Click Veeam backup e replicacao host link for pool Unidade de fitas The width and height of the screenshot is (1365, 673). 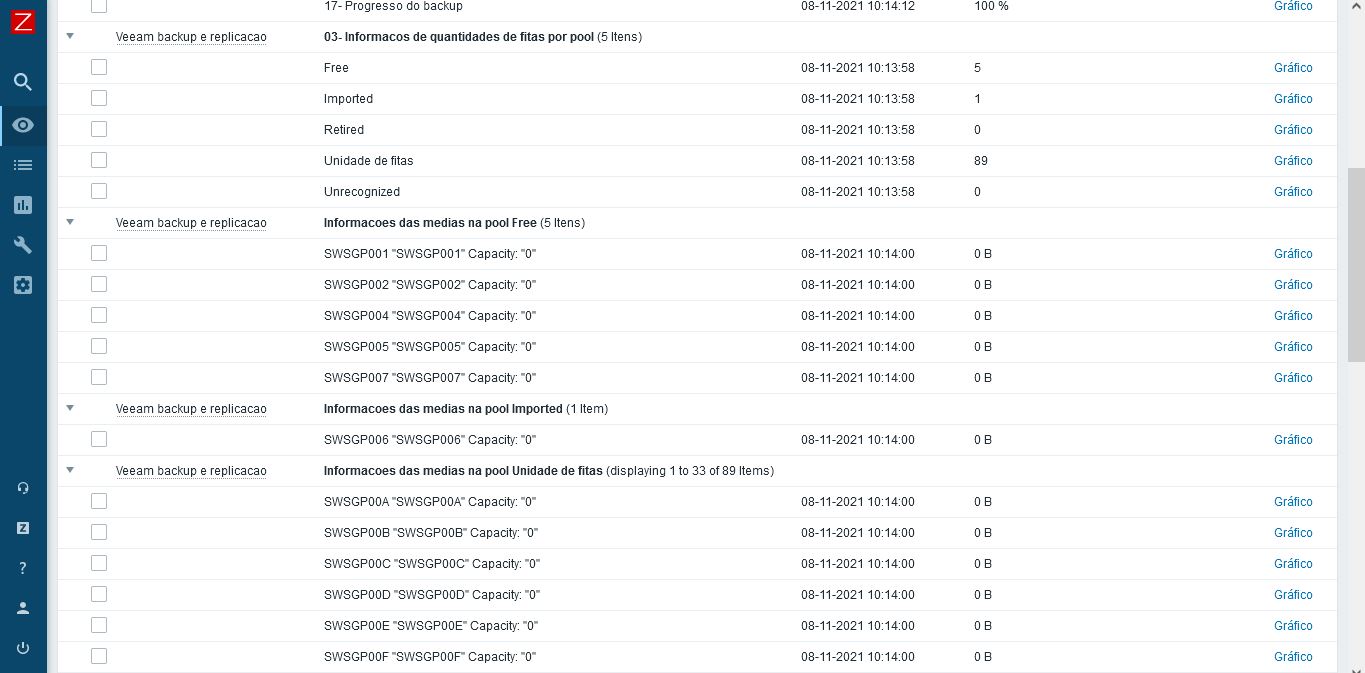(191, 471)
